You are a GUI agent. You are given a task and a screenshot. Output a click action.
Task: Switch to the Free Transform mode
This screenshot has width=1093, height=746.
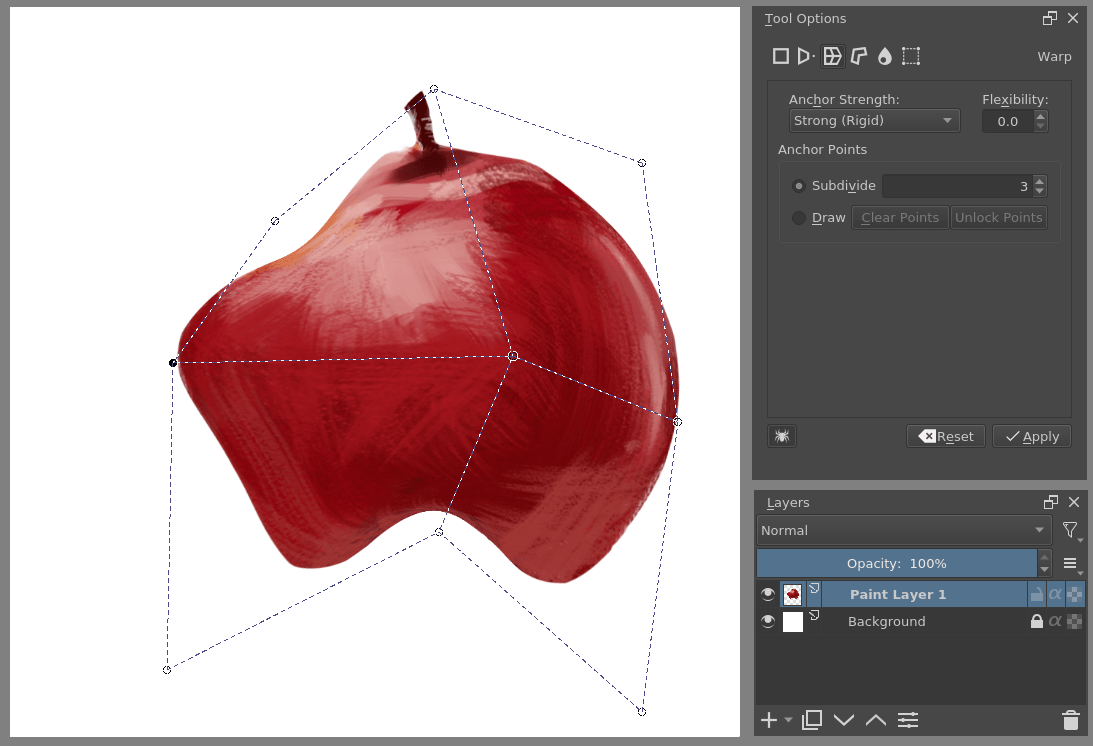point(781,56)
